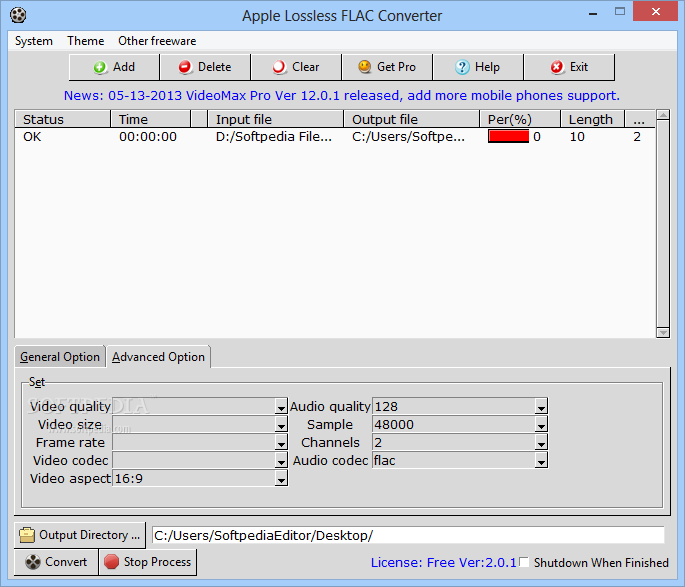
Task: Click the Input file column header
Action: 275,119
